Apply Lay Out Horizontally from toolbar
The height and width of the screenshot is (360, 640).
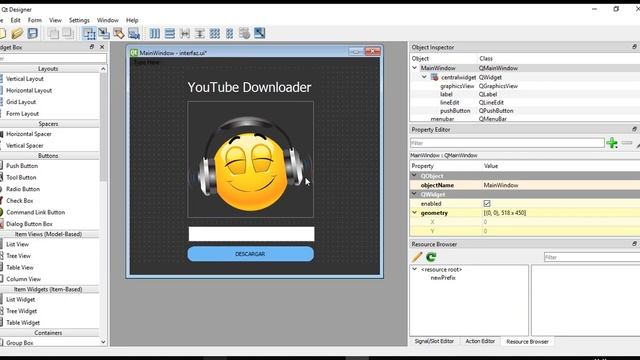pos(155,33)
